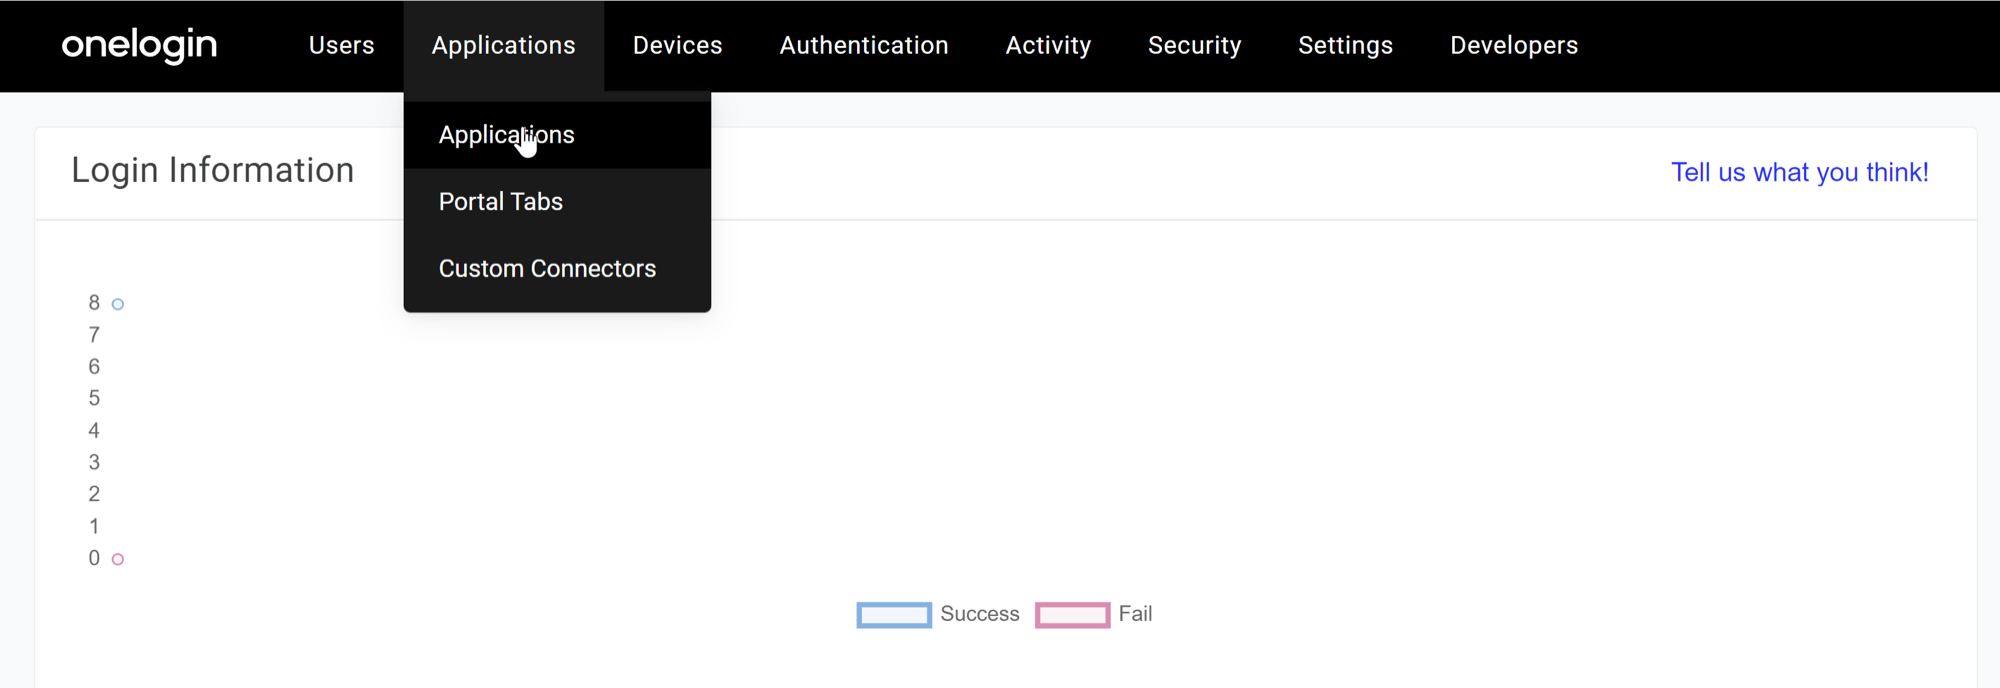Screen dimensions: 2000x688
Task: Click the "Tell us what you think!" link
Action: click(1799, 172)
